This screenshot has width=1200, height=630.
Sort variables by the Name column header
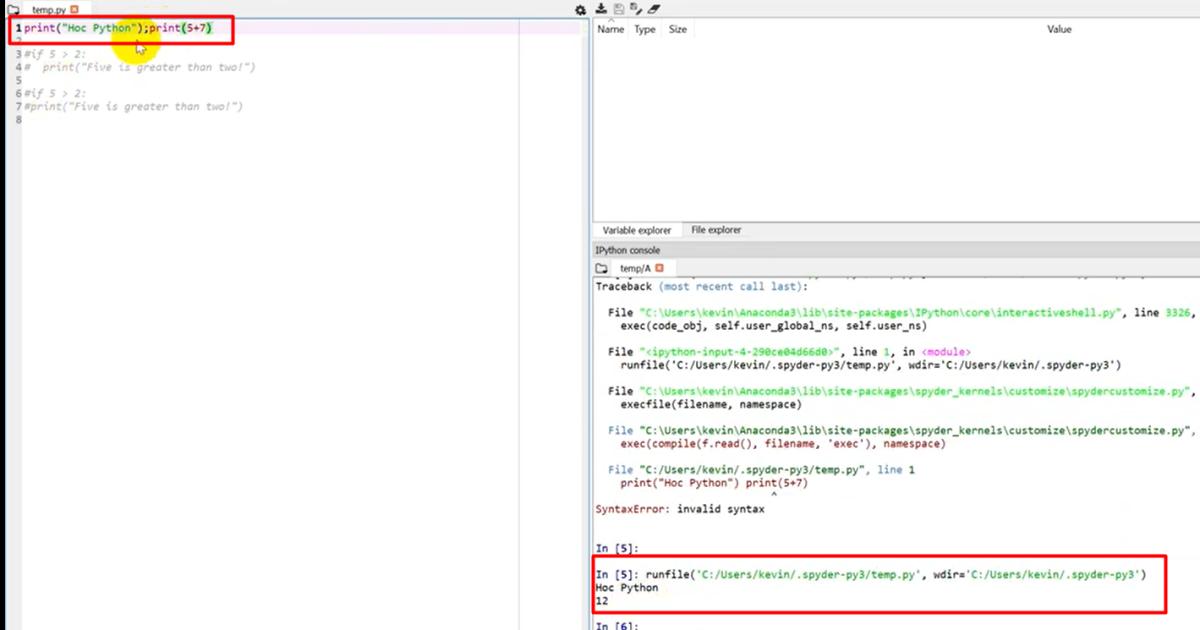pyautogui.click(x=610, y=29)
